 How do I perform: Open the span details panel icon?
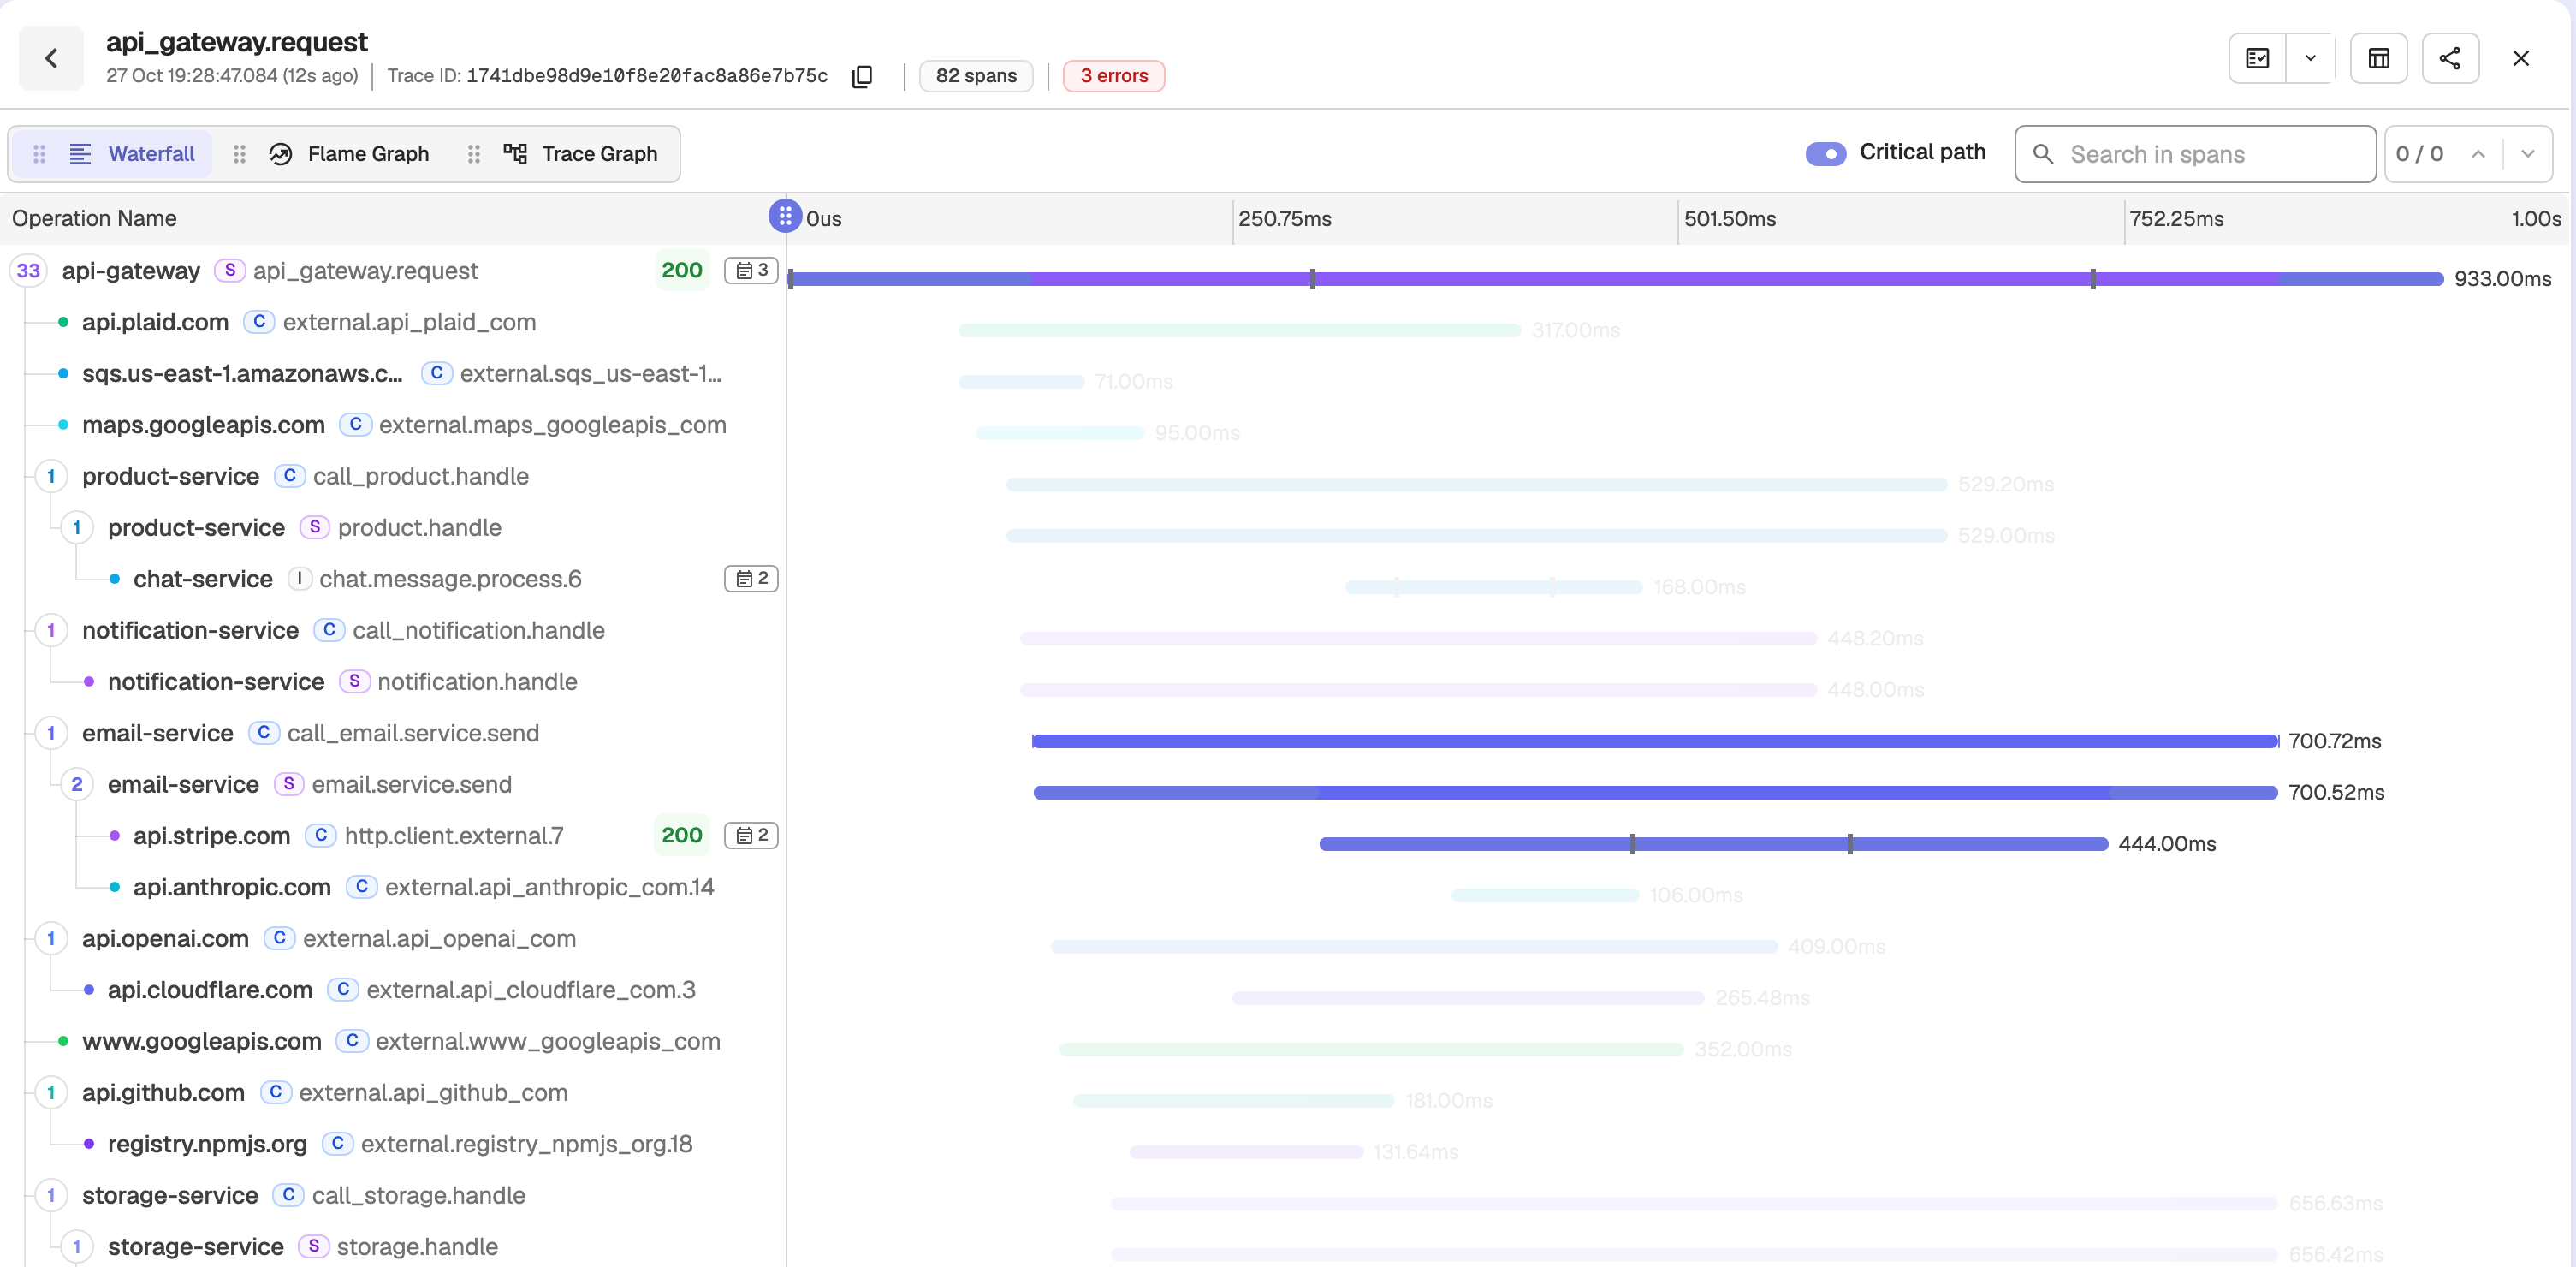pos(2258,58)
